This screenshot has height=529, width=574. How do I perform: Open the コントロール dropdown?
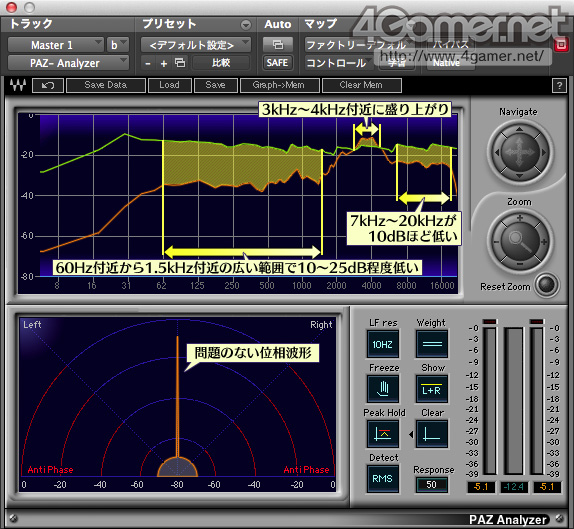(x=339, y=63)
